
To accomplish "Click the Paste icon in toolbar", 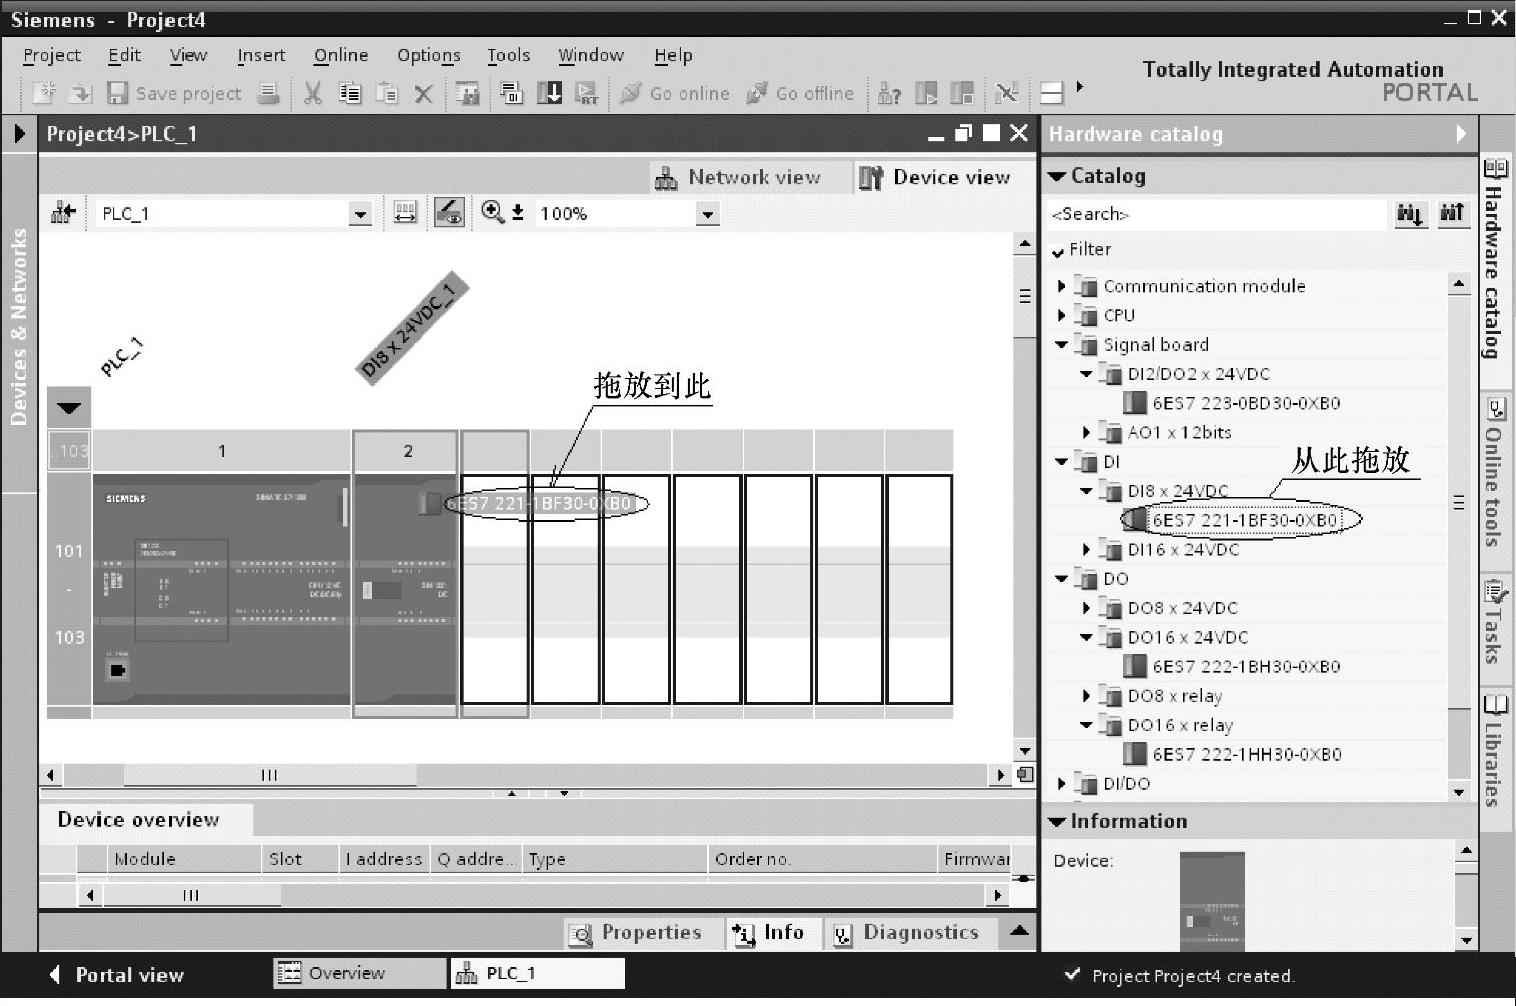I will click(x=386, y=93).
